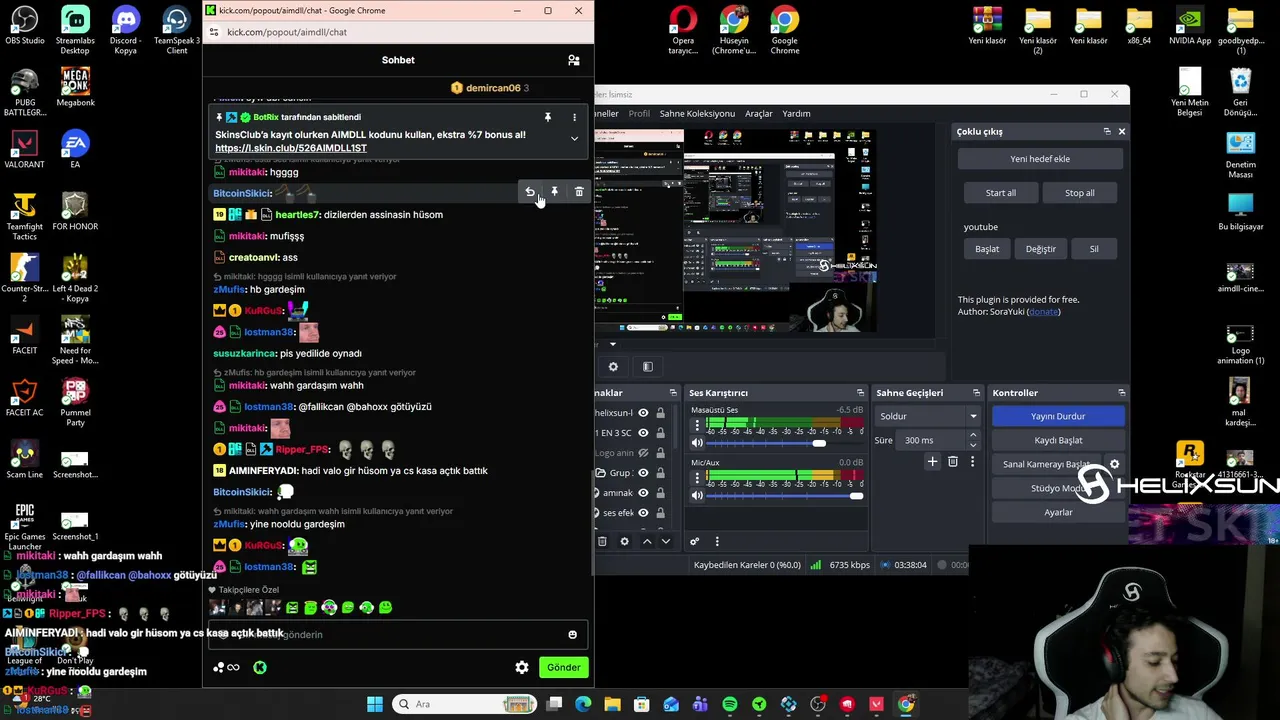The width and height of the screenshot is (1280, 720).
Task: Remove the scene transition with trash icon
Action: (953, 462)
